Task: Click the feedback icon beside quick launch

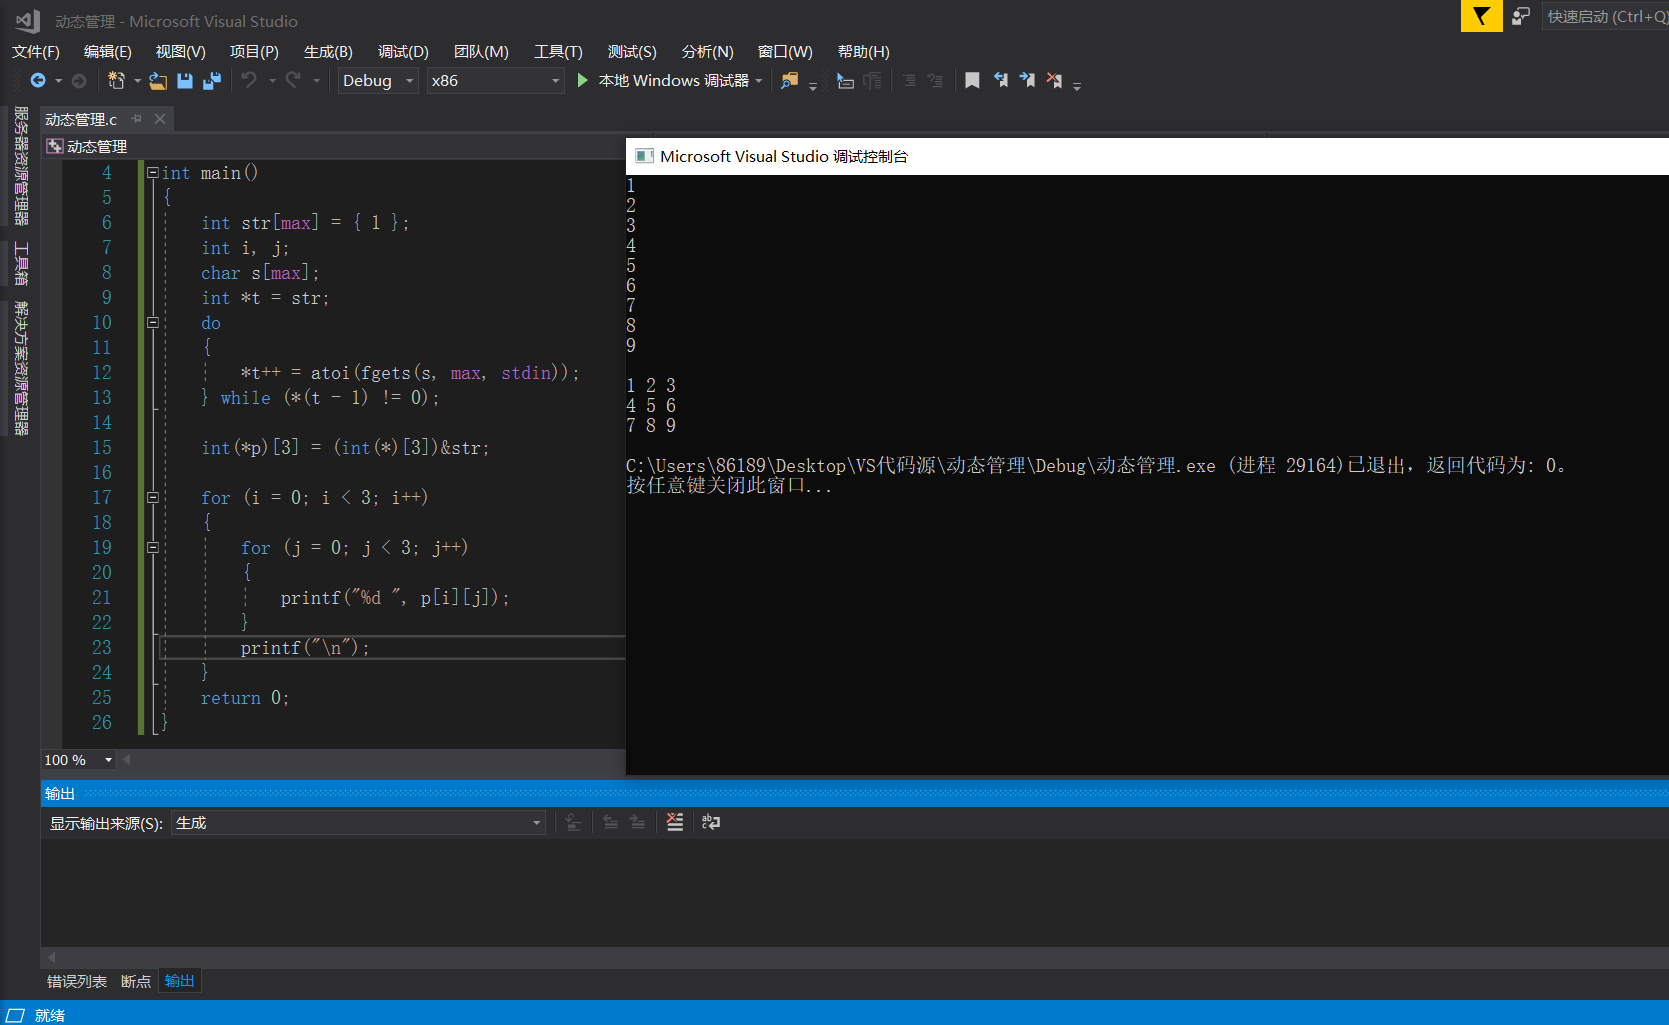Action: point(1521,16)
